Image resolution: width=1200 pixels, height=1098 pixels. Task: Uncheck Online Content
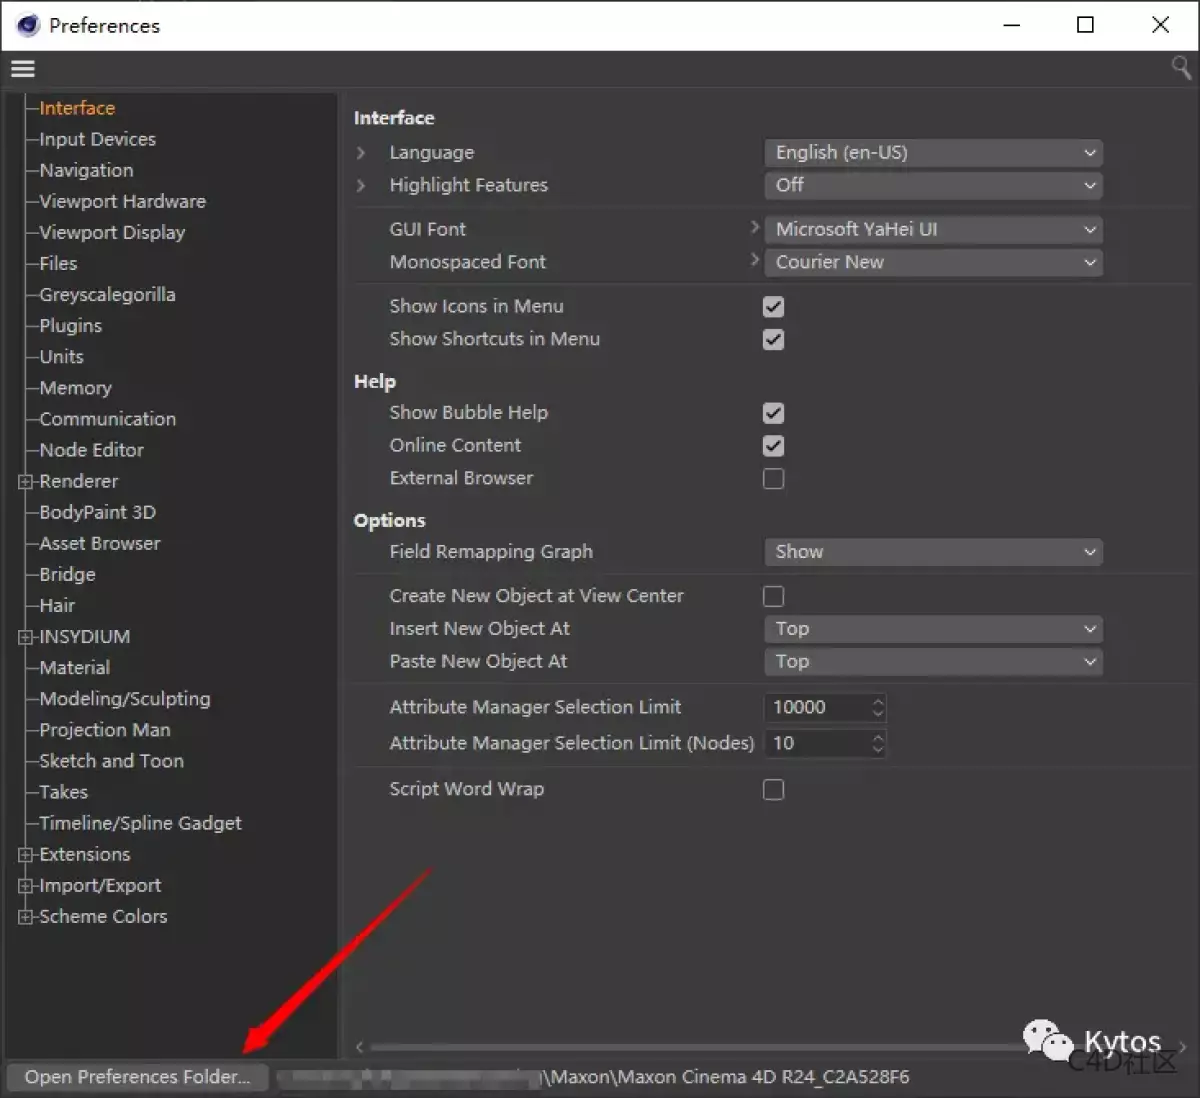pyautogui.click(x=773, y=446)
